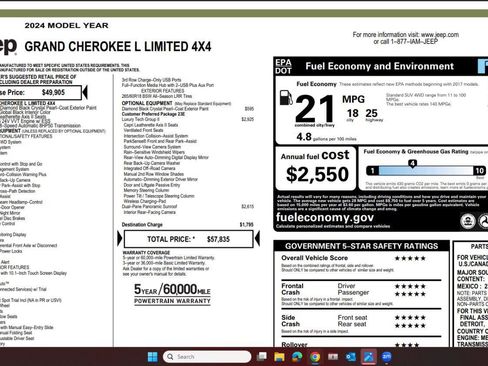The height and width of the screenshot is (366, 488).
Task: Launch File Explorer from the taskbar
Action: [x=279, y=357]
